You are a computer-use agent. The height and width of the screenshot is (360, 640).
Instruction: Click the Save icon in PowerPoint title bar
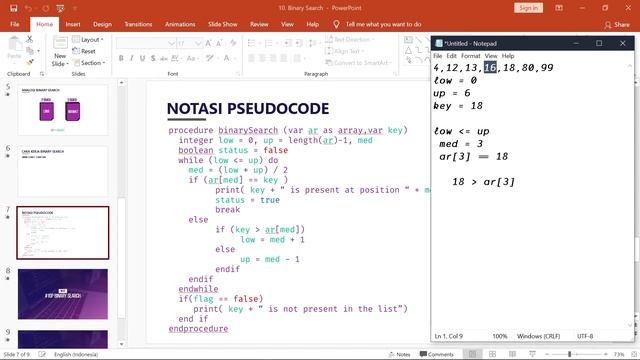click(x=13, y=8)
